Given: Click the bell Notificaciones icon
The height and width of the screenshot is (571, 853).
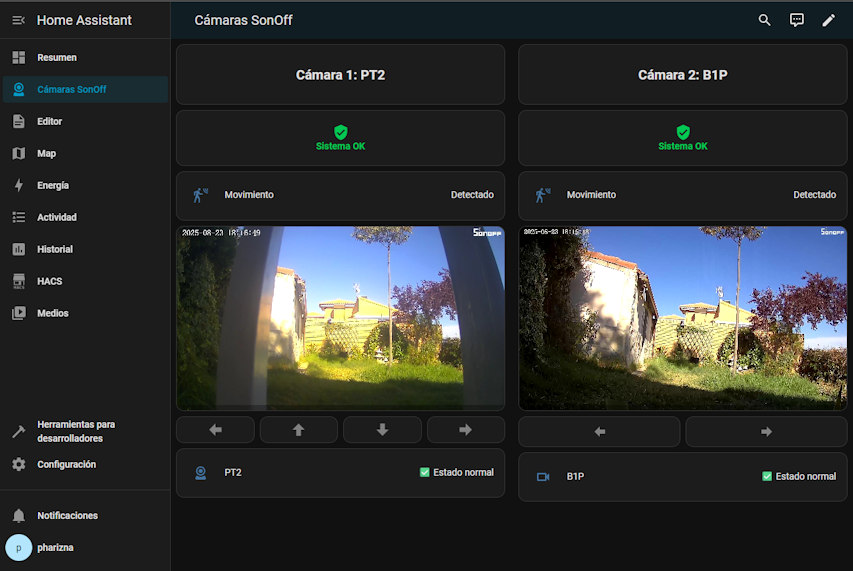Looking at the screenshot, I should [x=18, y=516].
